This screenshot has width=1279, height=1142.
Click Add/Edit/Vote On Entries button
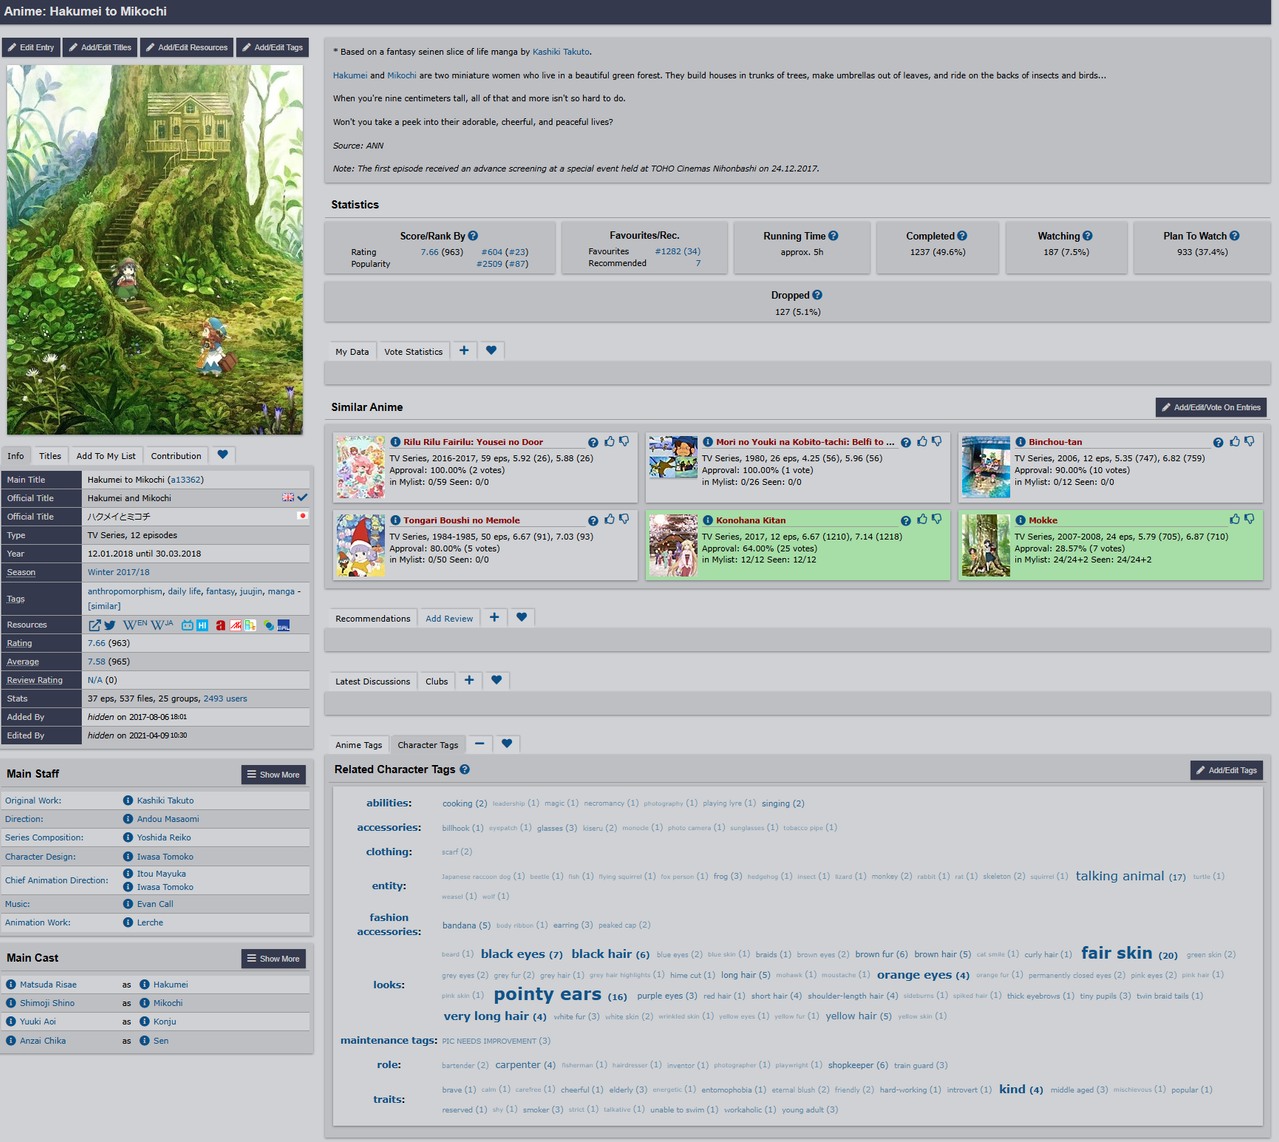(x=1211, y=407)
